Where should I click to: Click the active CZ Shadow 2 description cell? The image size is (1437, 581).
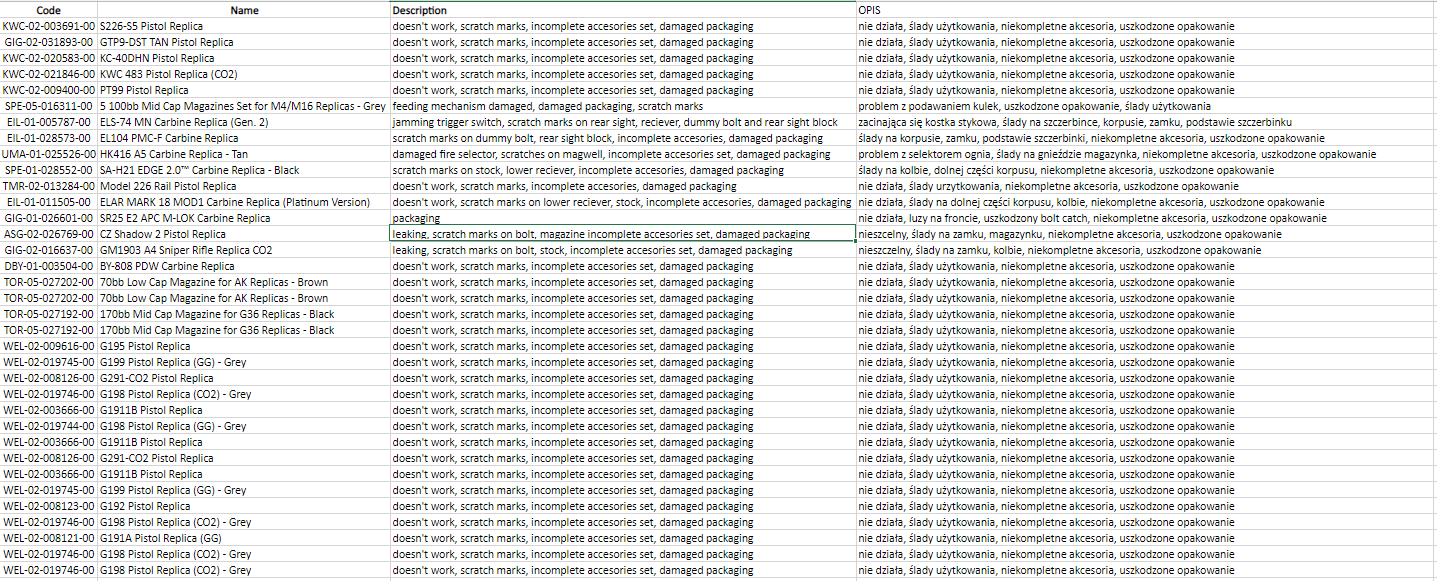620,234
